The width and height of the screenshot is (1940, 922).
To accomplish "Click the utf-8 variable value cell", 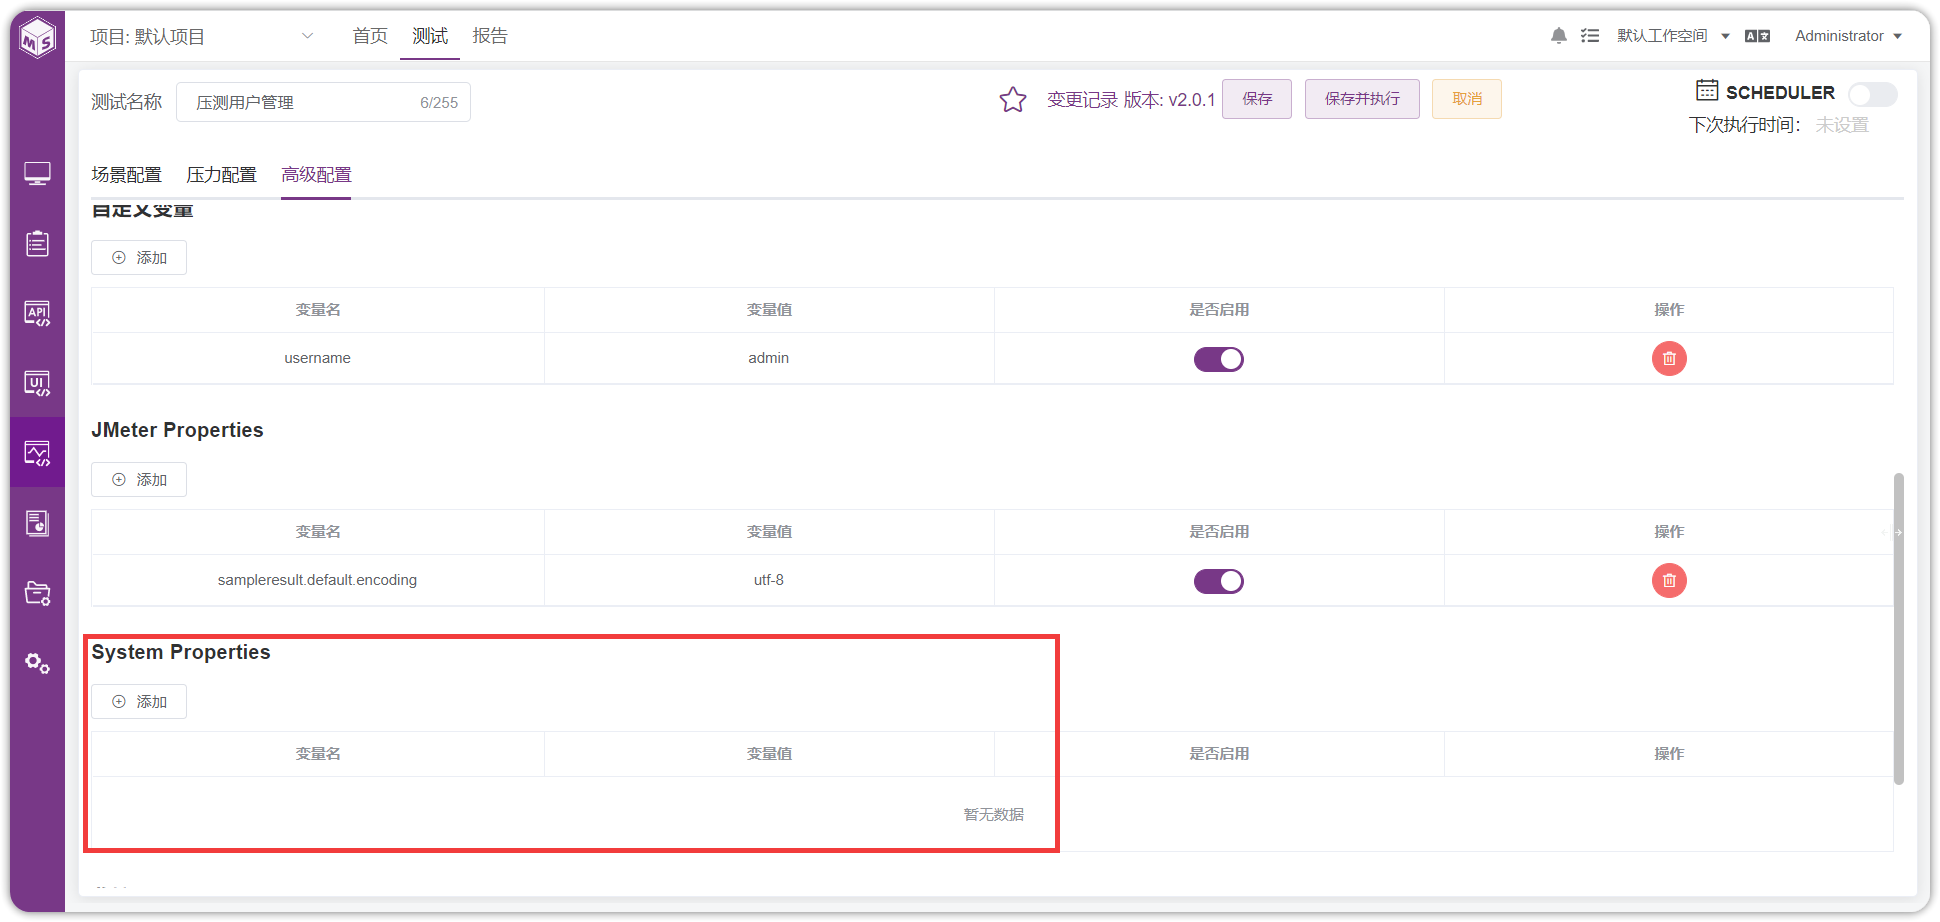I will pyautogui.click(x=769, y=580).
